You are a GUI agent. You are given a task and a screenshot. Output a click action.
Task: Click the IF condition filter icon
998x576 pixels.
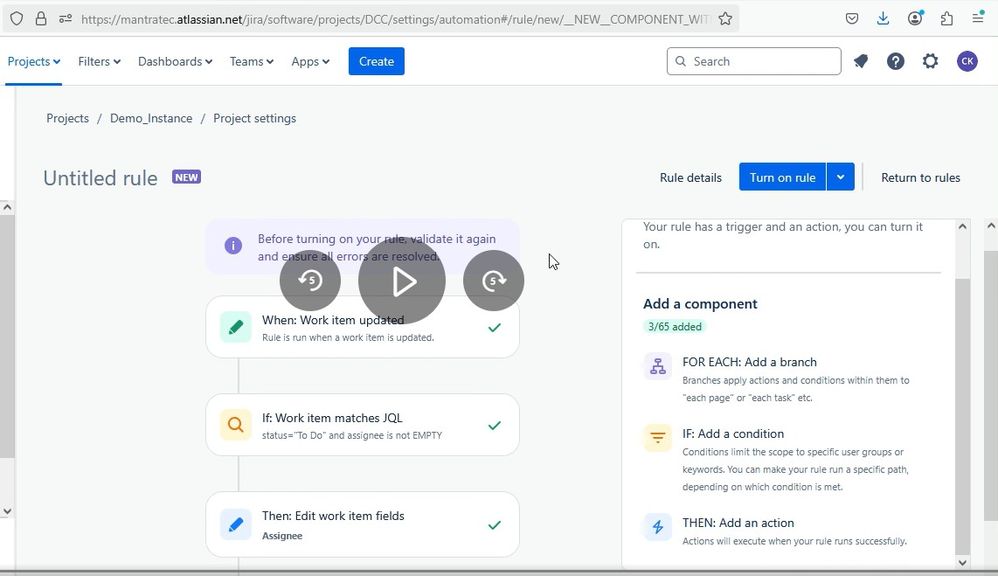657,438
